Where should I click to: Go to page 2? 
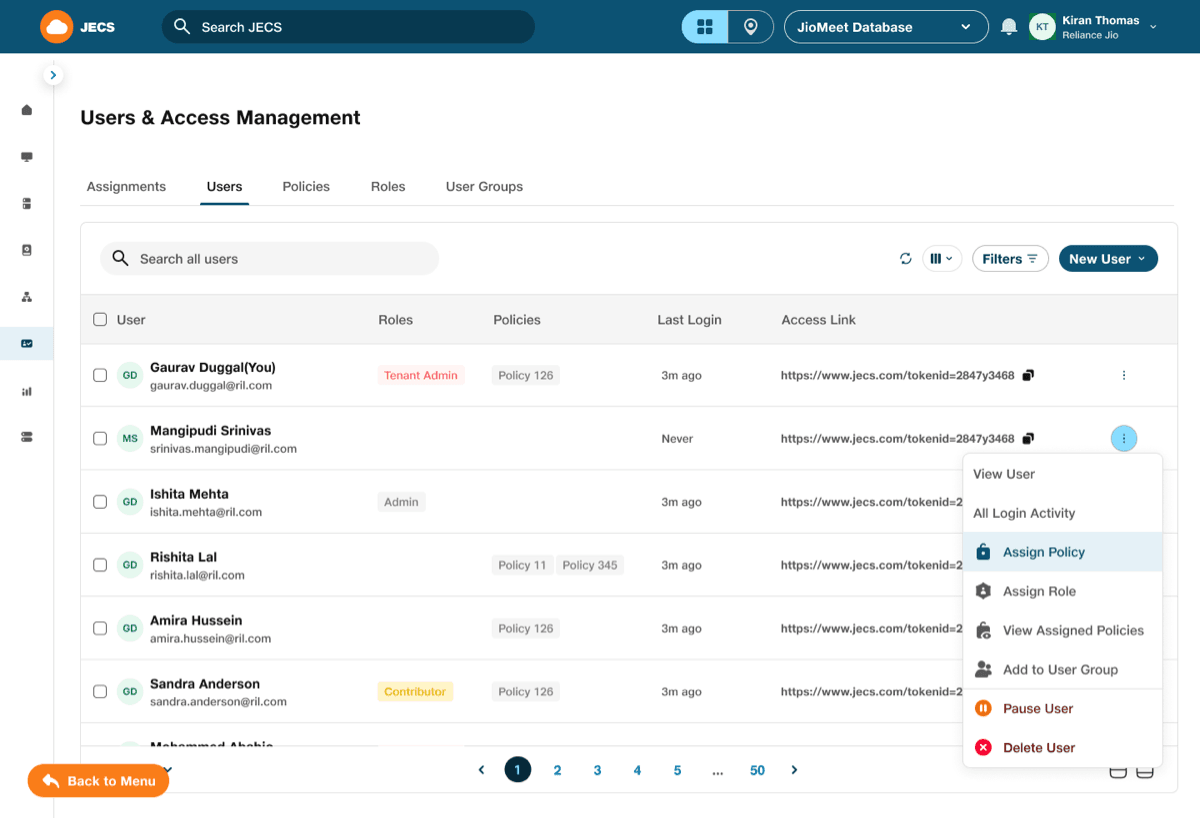click(557, 770)
